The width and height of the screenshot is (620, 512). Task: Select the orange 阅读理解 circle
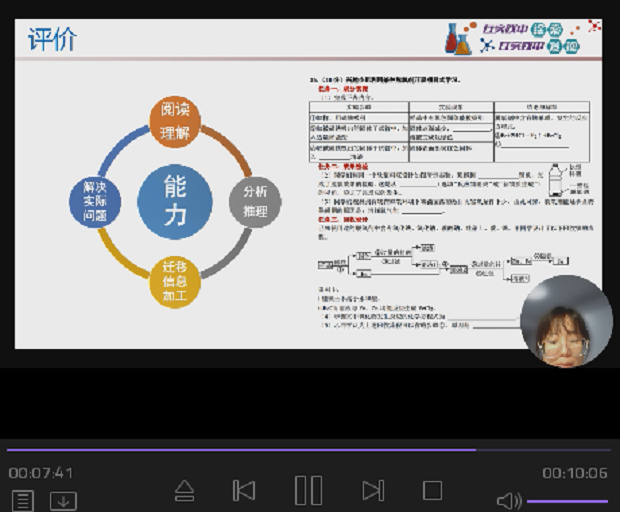coord(175,123)
